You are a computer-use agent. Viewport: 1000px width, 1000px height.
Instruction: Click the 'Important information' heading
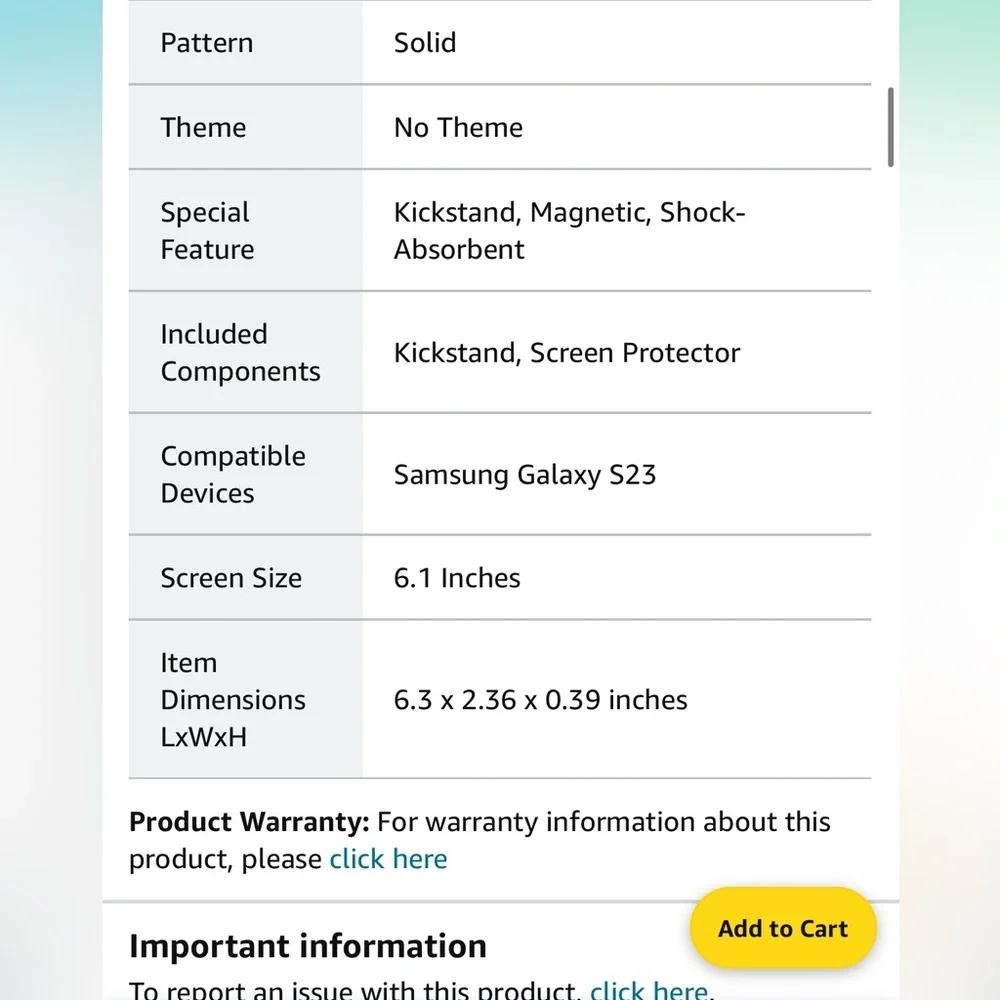click(x=308, y=945)
